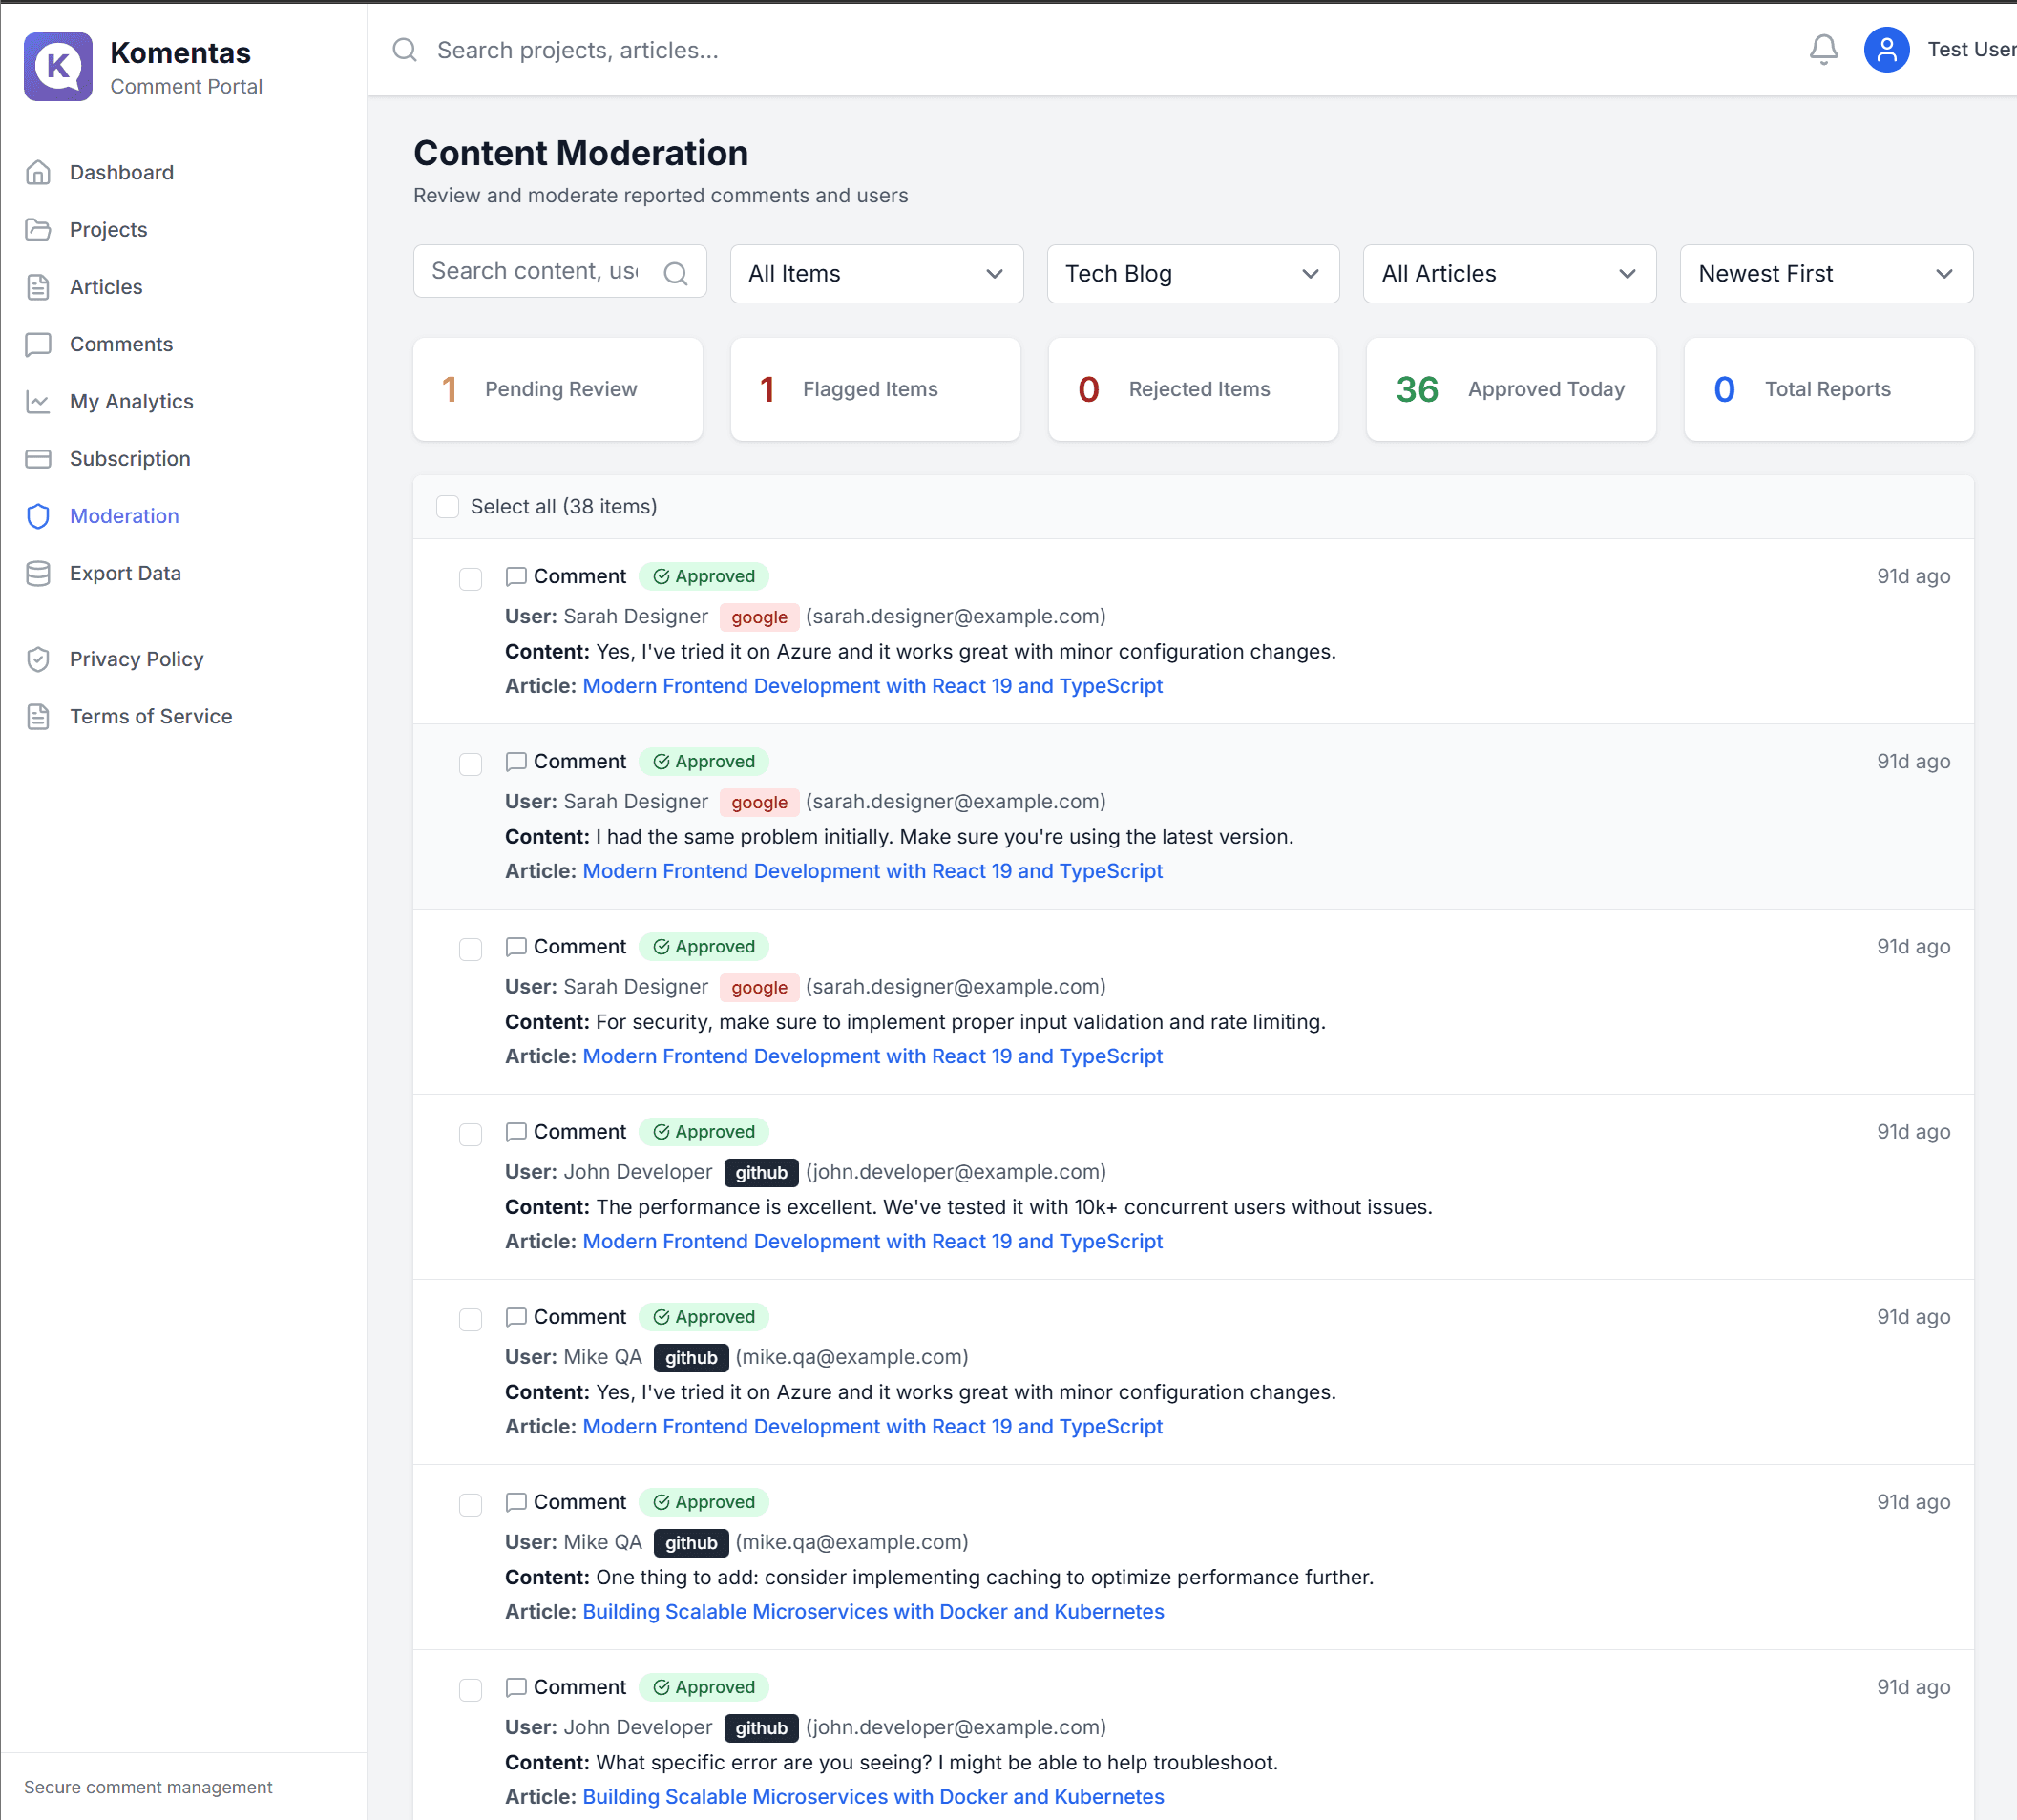Viewport: 2017px width, 1820px height.
Task: Select checkbox for John Developer performance comment
Action: [x=470, y=1134]
